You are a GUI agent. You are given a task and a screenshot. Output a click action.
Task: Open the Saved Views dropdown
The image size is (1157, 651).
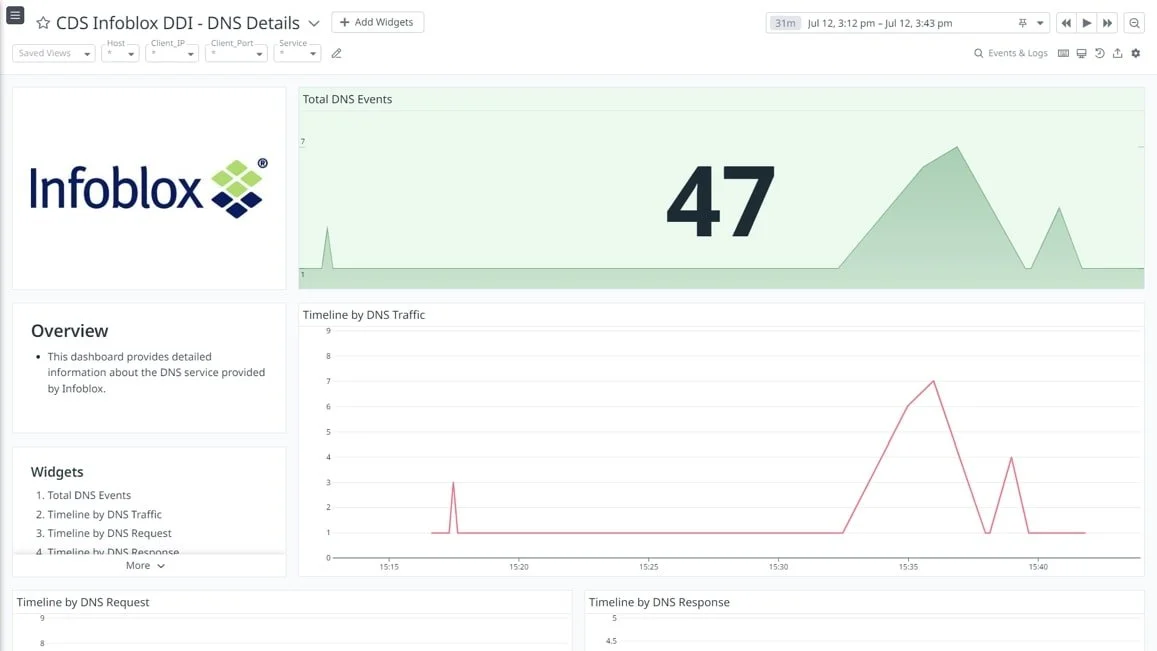(52, 53)
